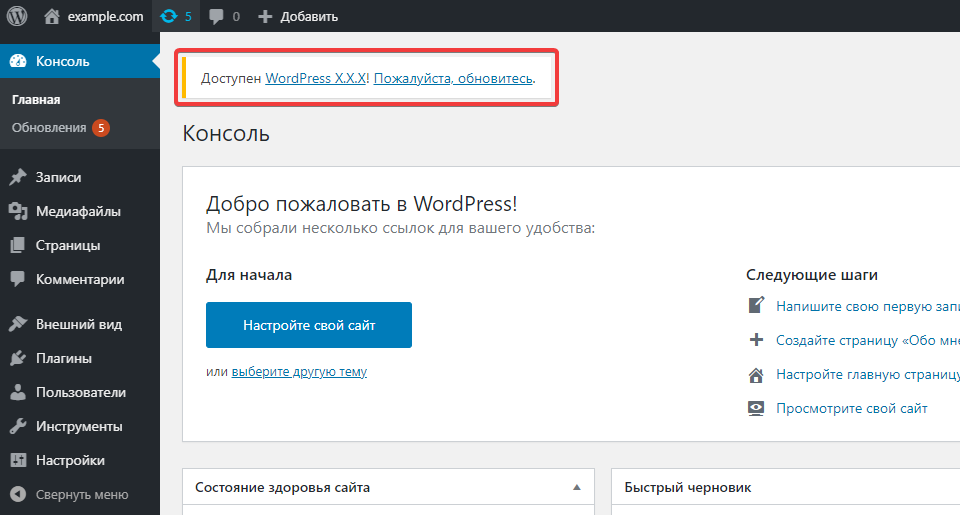Click the plus icon by Создайте страницу

756,340
